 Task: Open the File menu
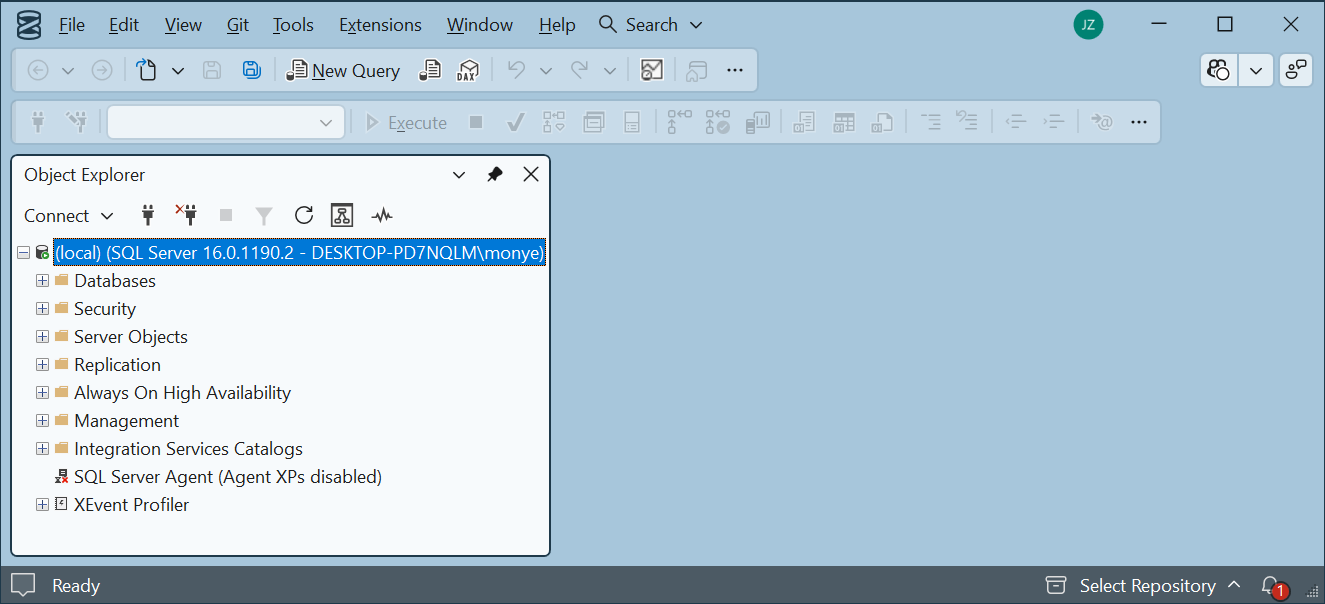(x=72, y=25)
